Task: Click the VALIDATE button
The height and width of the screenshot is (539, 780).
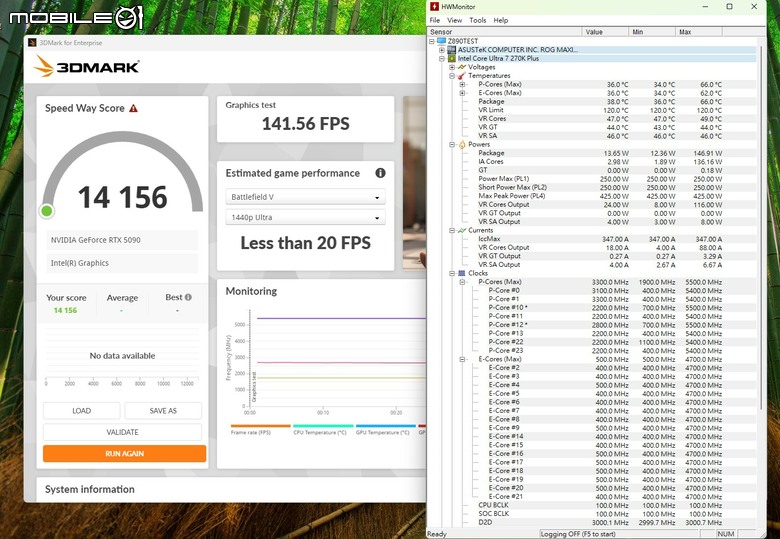Action: 122,432
